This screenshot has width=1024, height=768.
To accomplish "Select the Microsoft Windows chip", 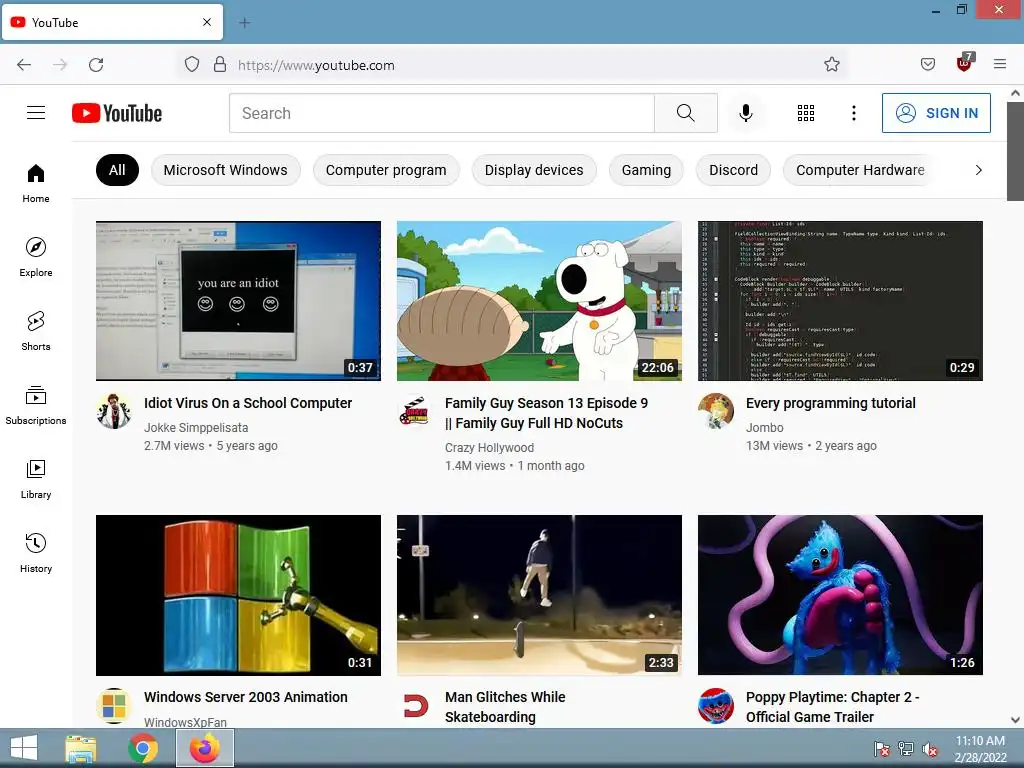I will point(225,170).
